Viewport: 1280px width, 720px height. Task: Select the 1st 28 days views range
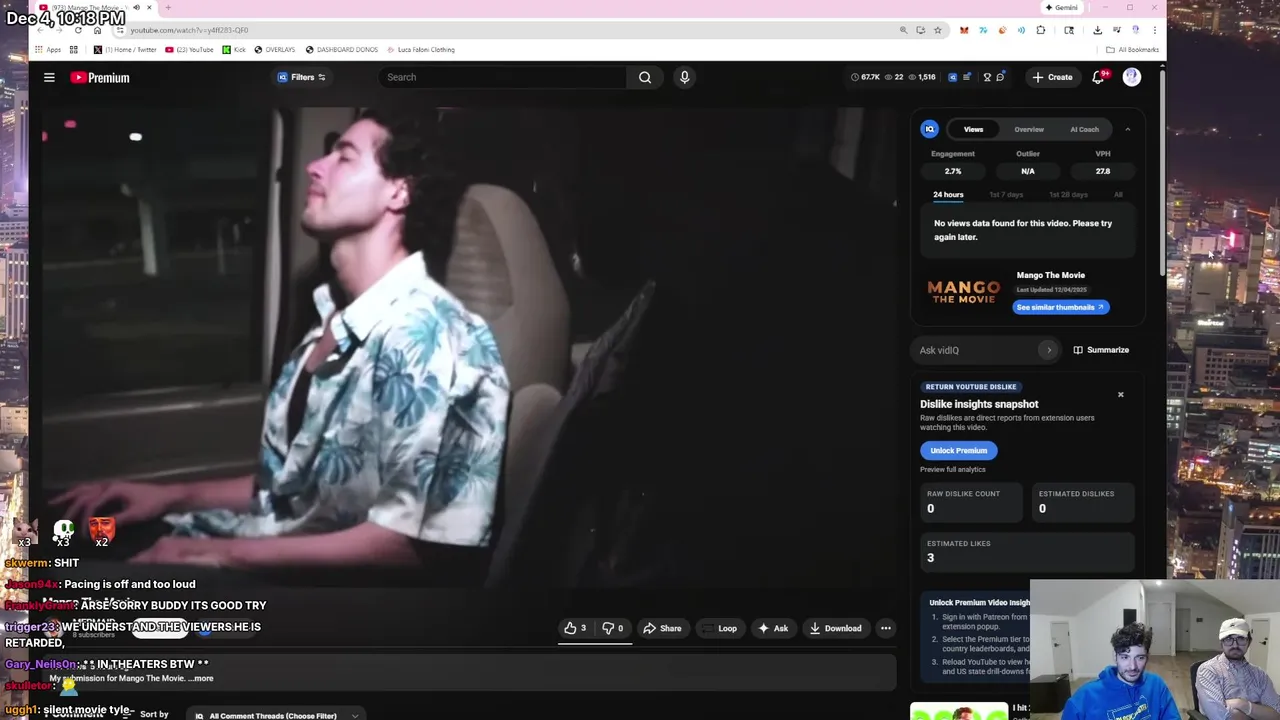(x=1068, y=194)
